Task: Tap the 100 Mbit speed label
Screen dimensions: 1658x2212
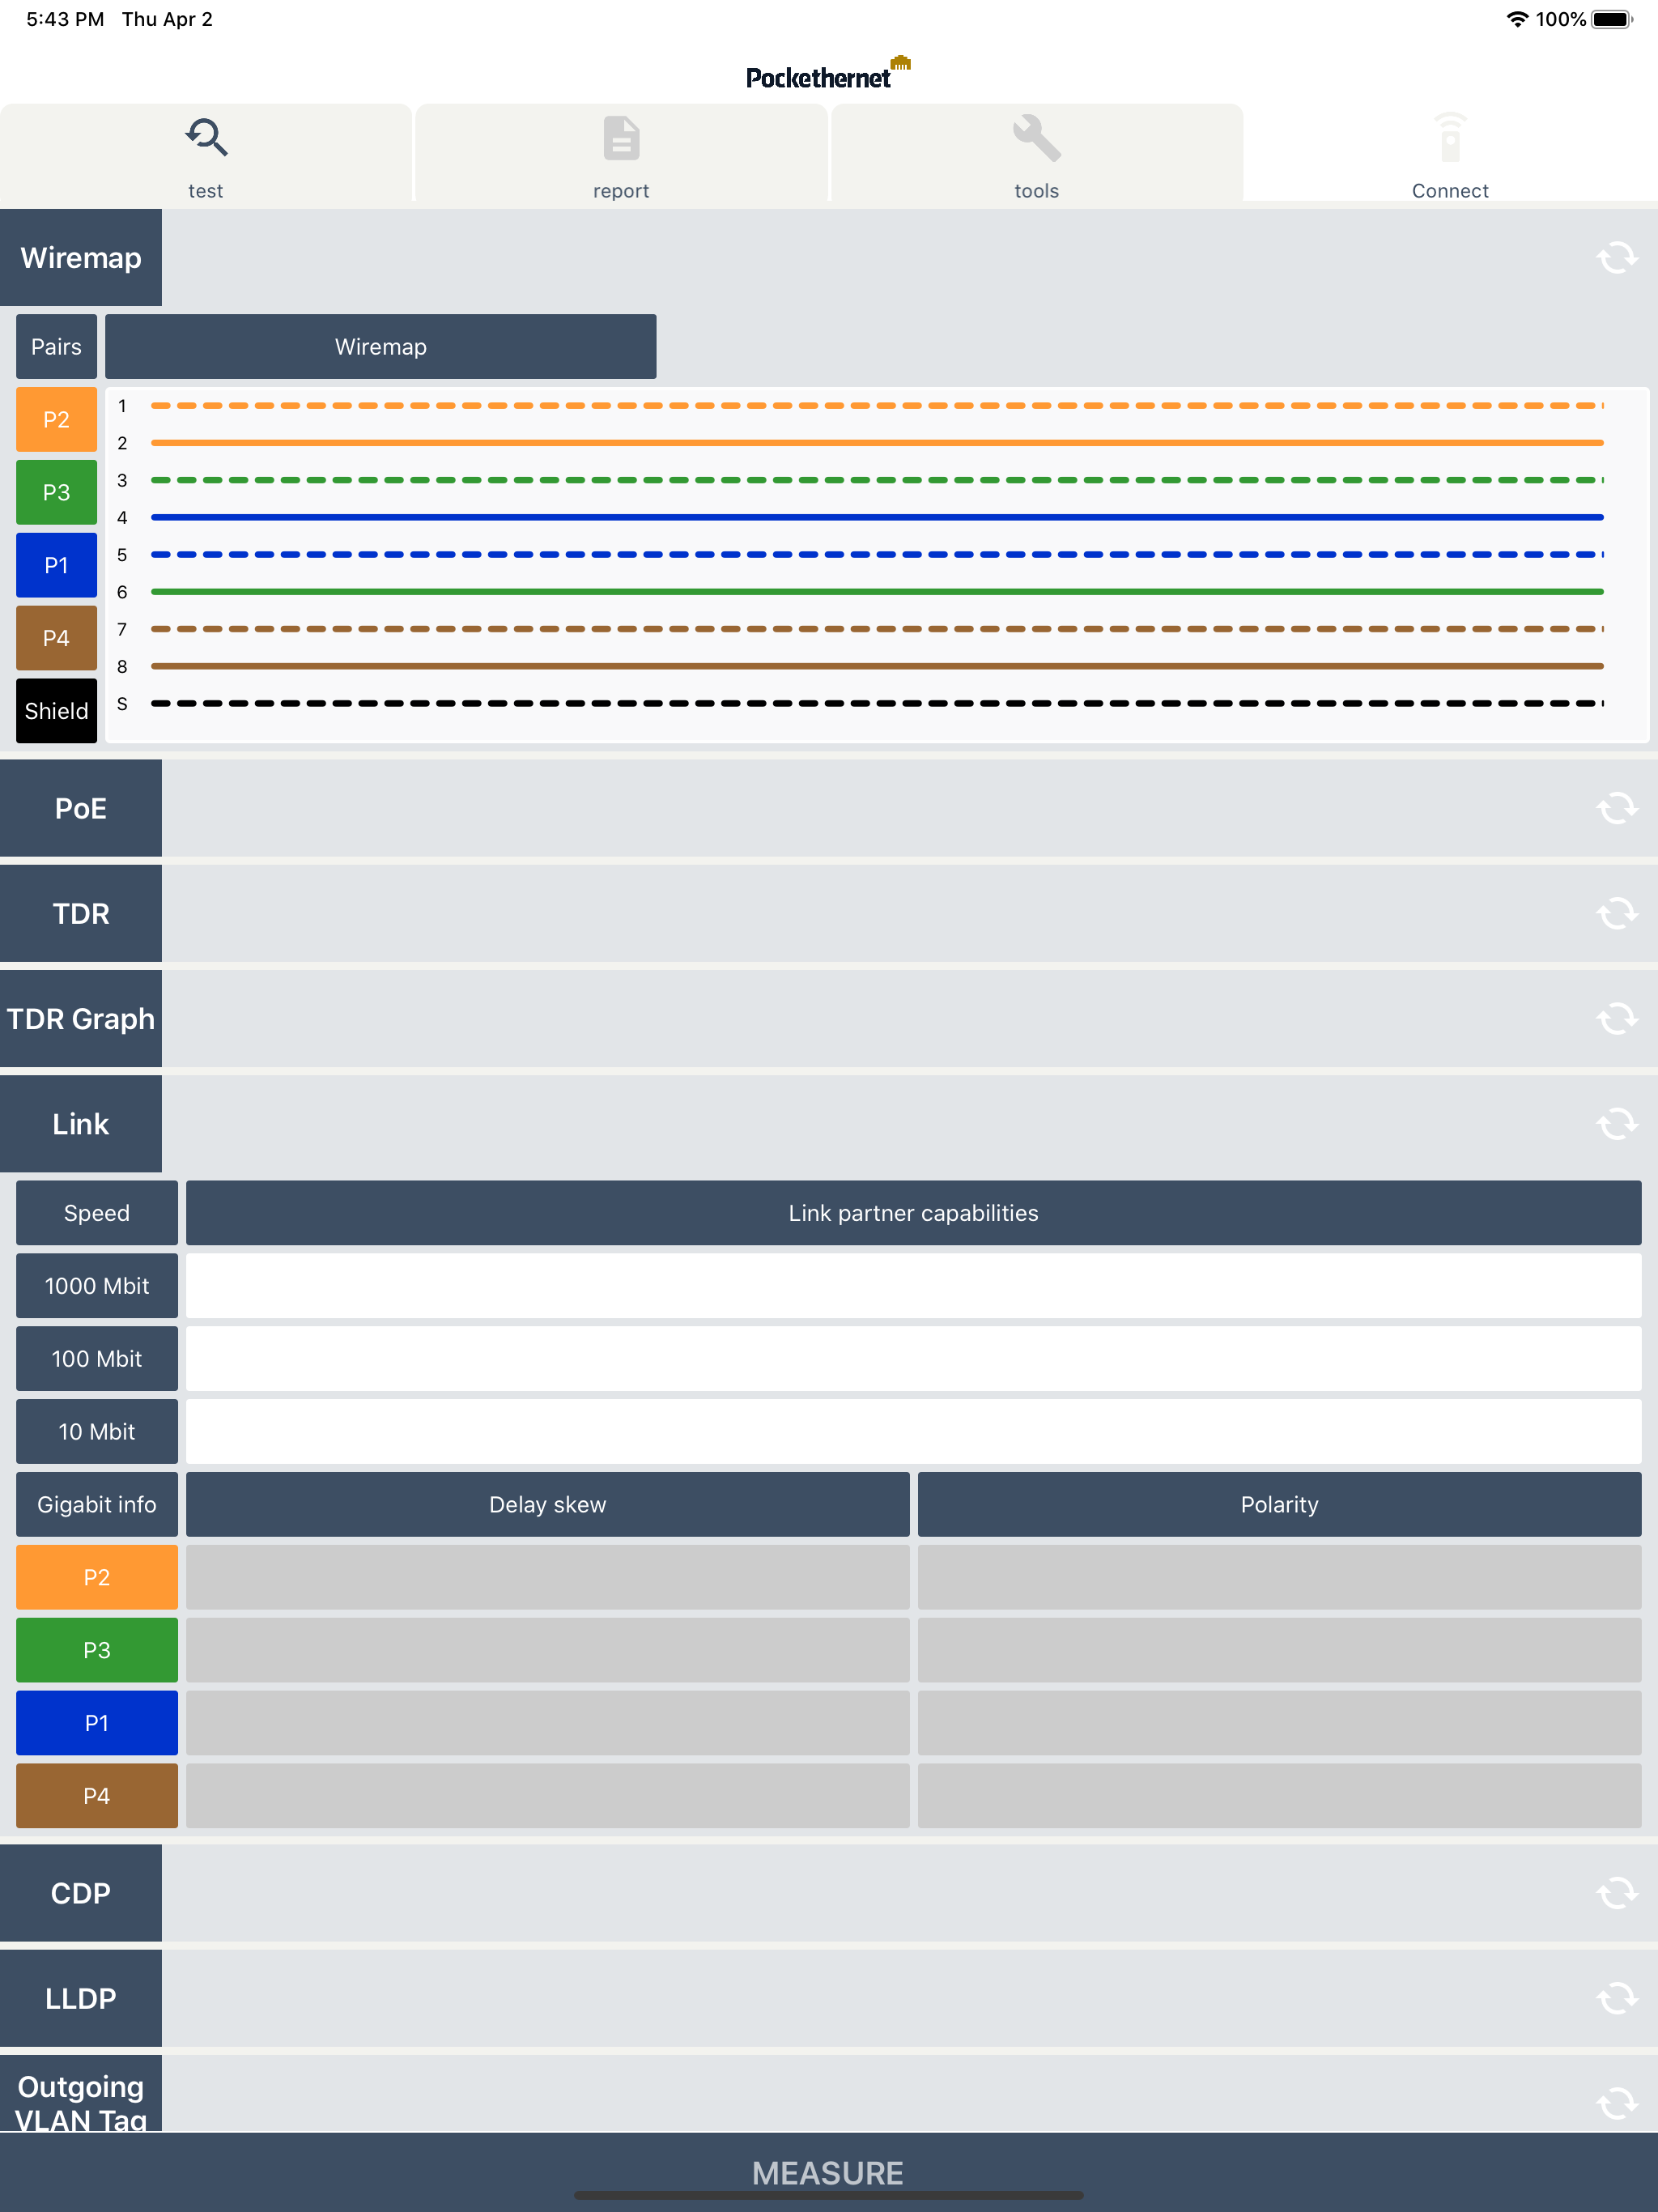Action: (97, 1359)
